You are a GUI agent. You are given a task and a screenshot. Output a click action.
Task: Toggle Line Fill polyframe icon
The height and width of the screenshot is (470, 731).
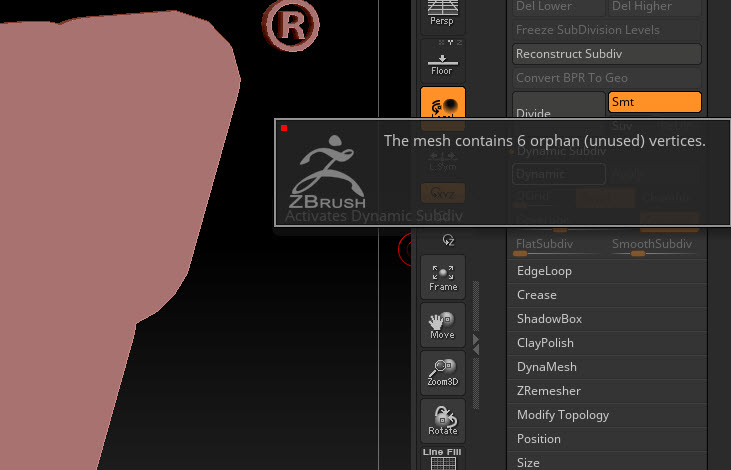point(442,458)
